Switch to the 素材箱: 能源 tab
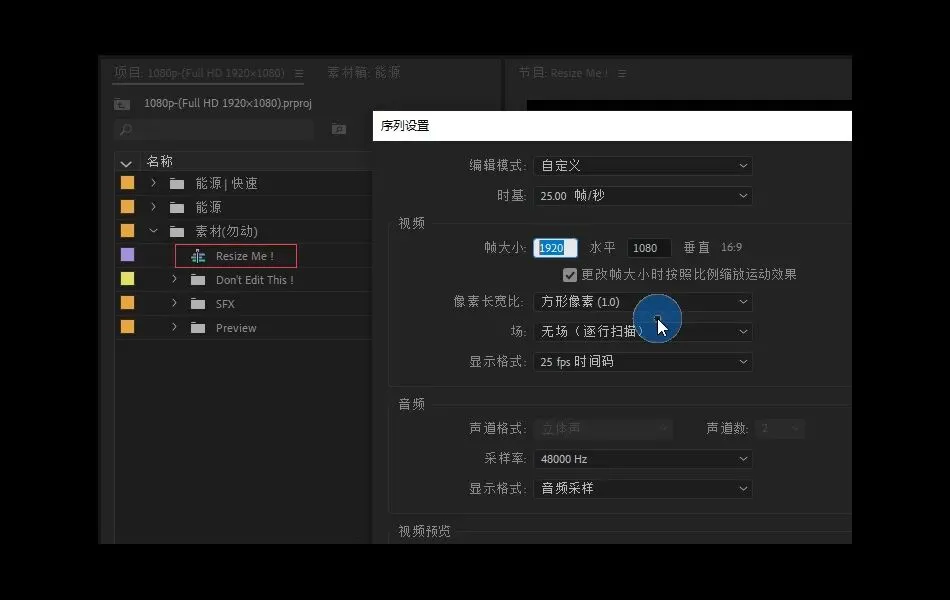 [364, 73]
